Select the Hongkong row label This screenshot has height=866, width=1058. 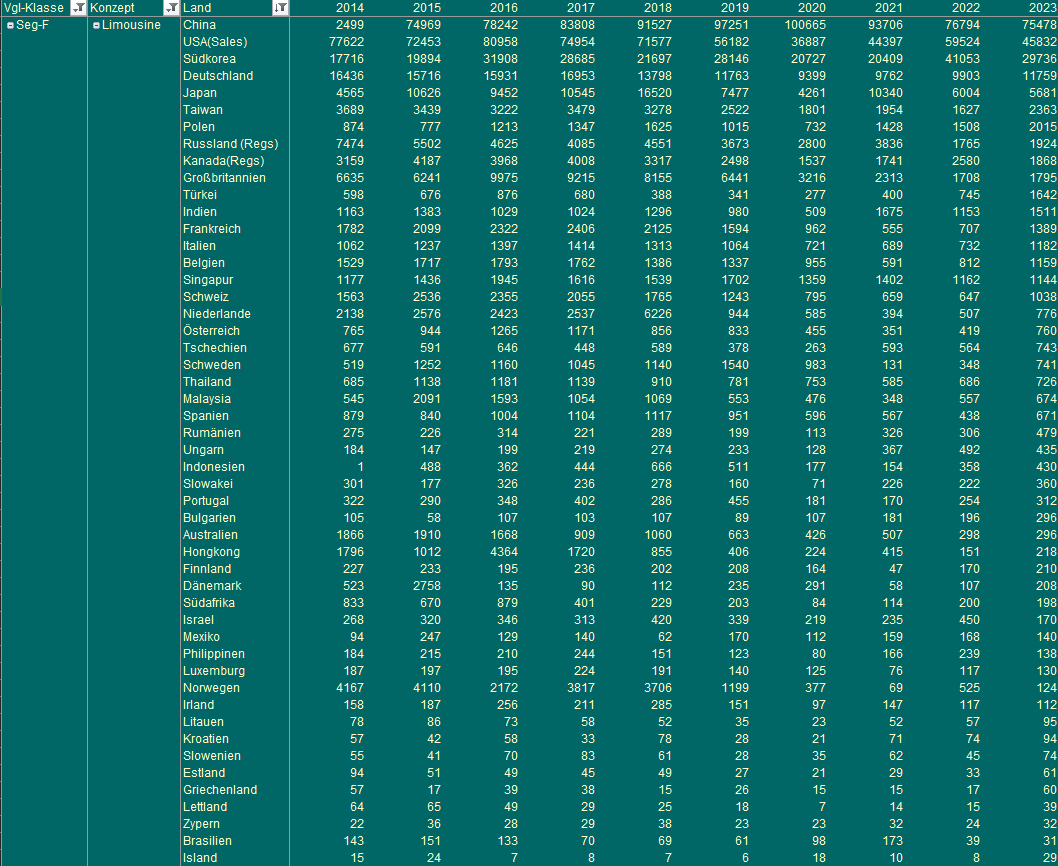(211, 551)
